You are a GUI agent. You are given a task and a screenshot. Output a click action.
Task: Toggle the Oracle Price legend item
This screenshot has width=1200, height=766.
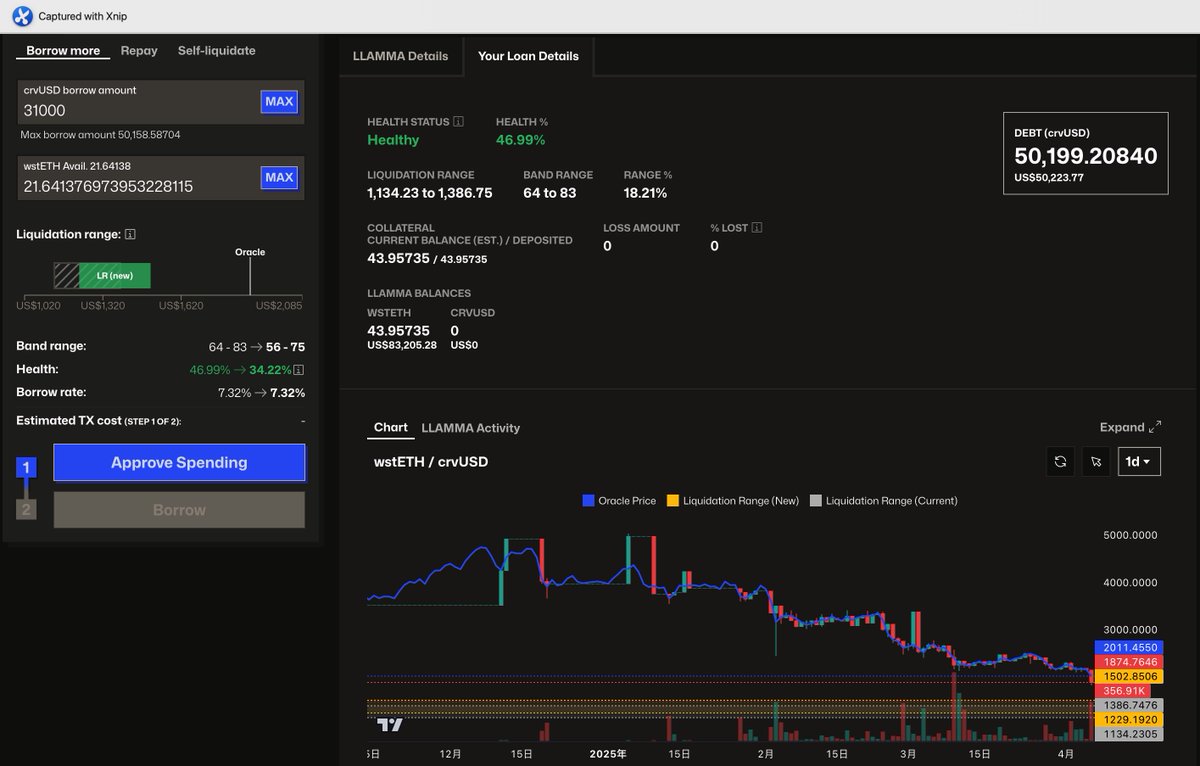pyautogui.click(x=619, y=500)
